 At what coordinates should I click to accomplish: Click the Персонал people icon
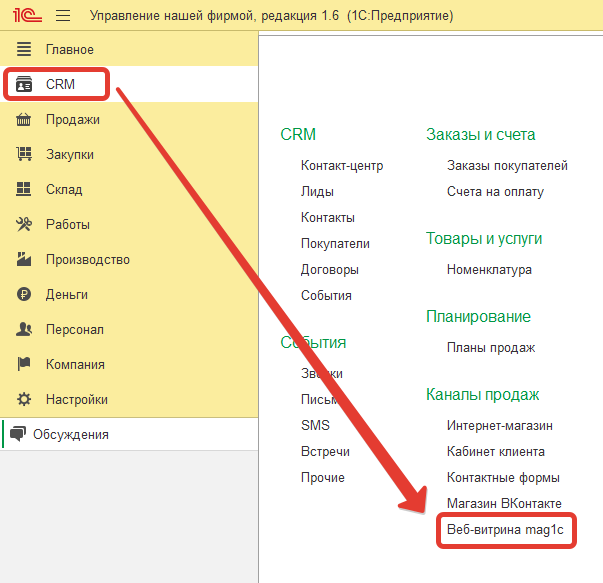point(24,330)
